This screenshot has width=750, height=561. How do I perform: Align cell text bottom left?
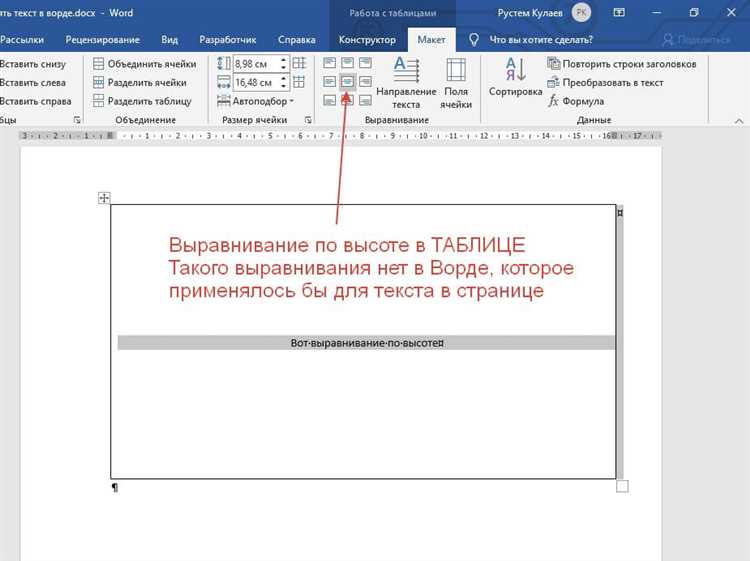[x=330, y=100]
